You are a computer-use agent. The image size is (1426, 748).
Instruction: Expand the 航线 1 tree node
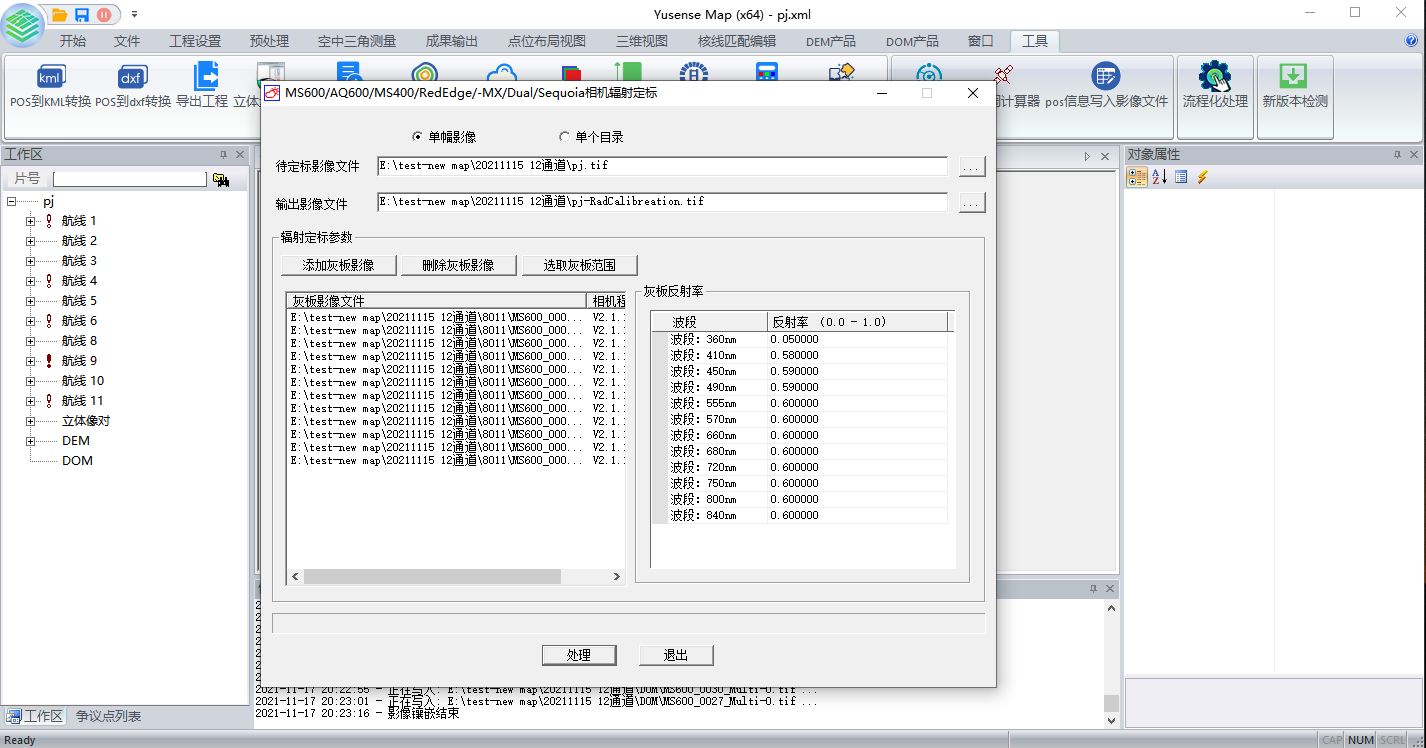pyautogui.click(x=30, y=221)
